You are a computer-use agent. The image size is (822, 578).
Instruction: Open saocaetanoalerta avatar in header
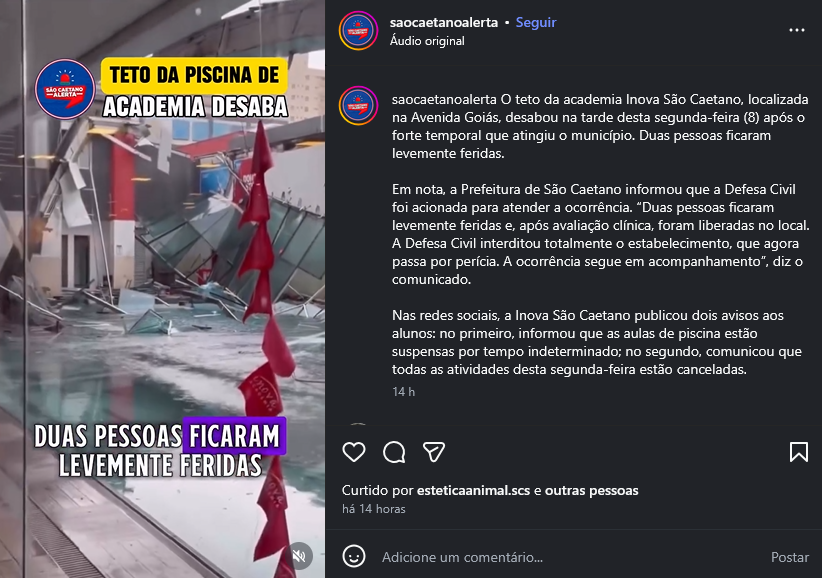pos(359,30)
